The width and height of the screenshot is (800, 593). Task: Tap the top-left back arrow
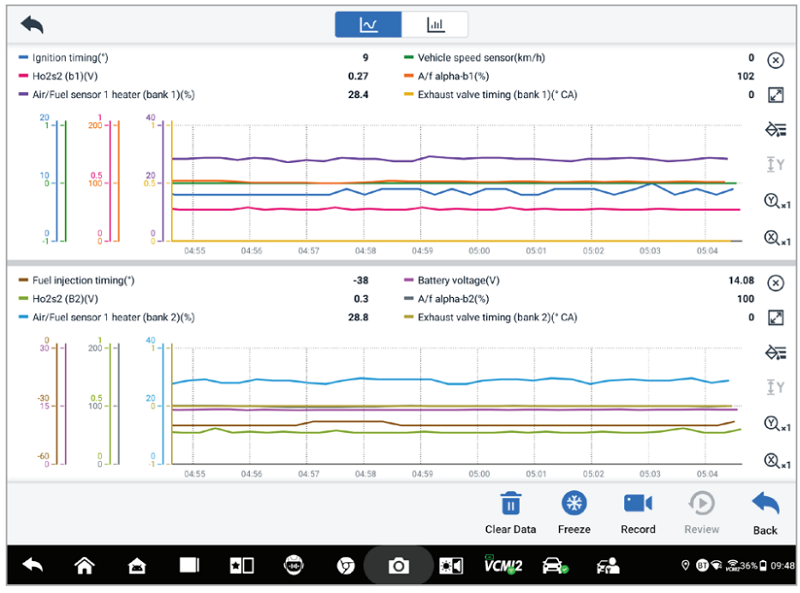(32, 24)
